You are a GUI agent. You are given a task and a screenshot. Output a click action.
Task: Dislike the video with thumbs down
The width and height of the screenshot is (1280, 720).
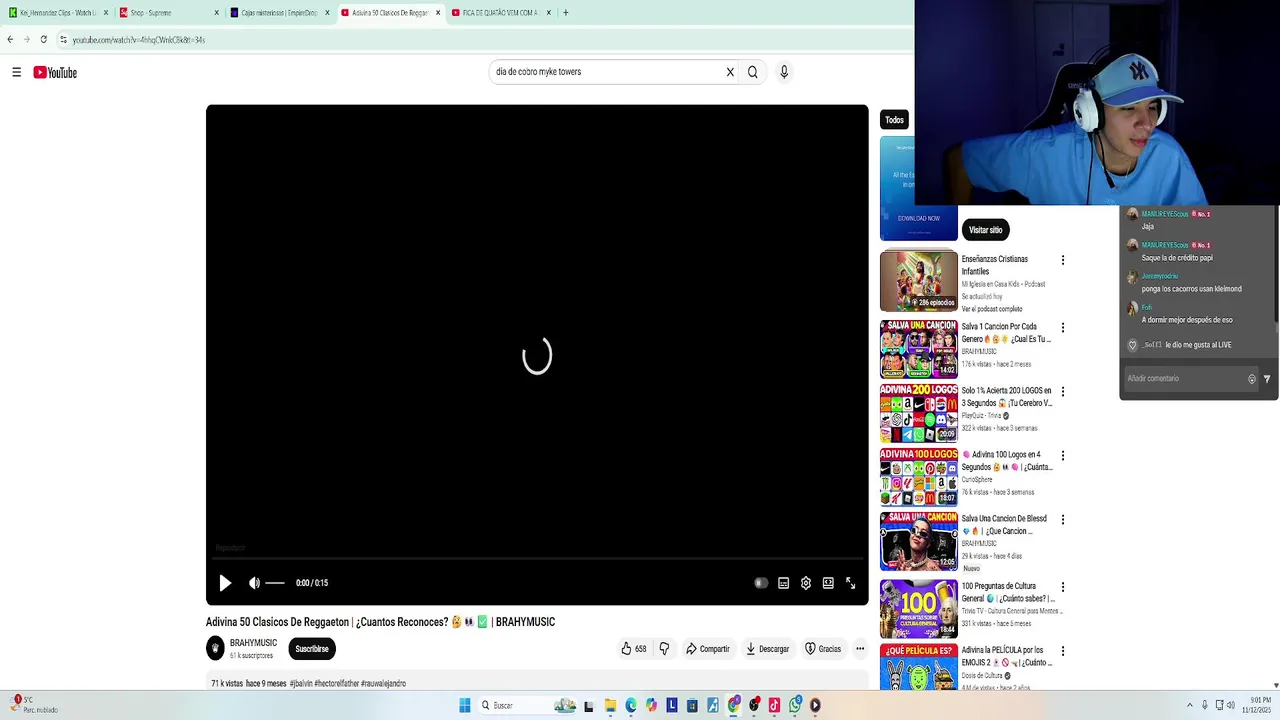click(x=664, y=649)
